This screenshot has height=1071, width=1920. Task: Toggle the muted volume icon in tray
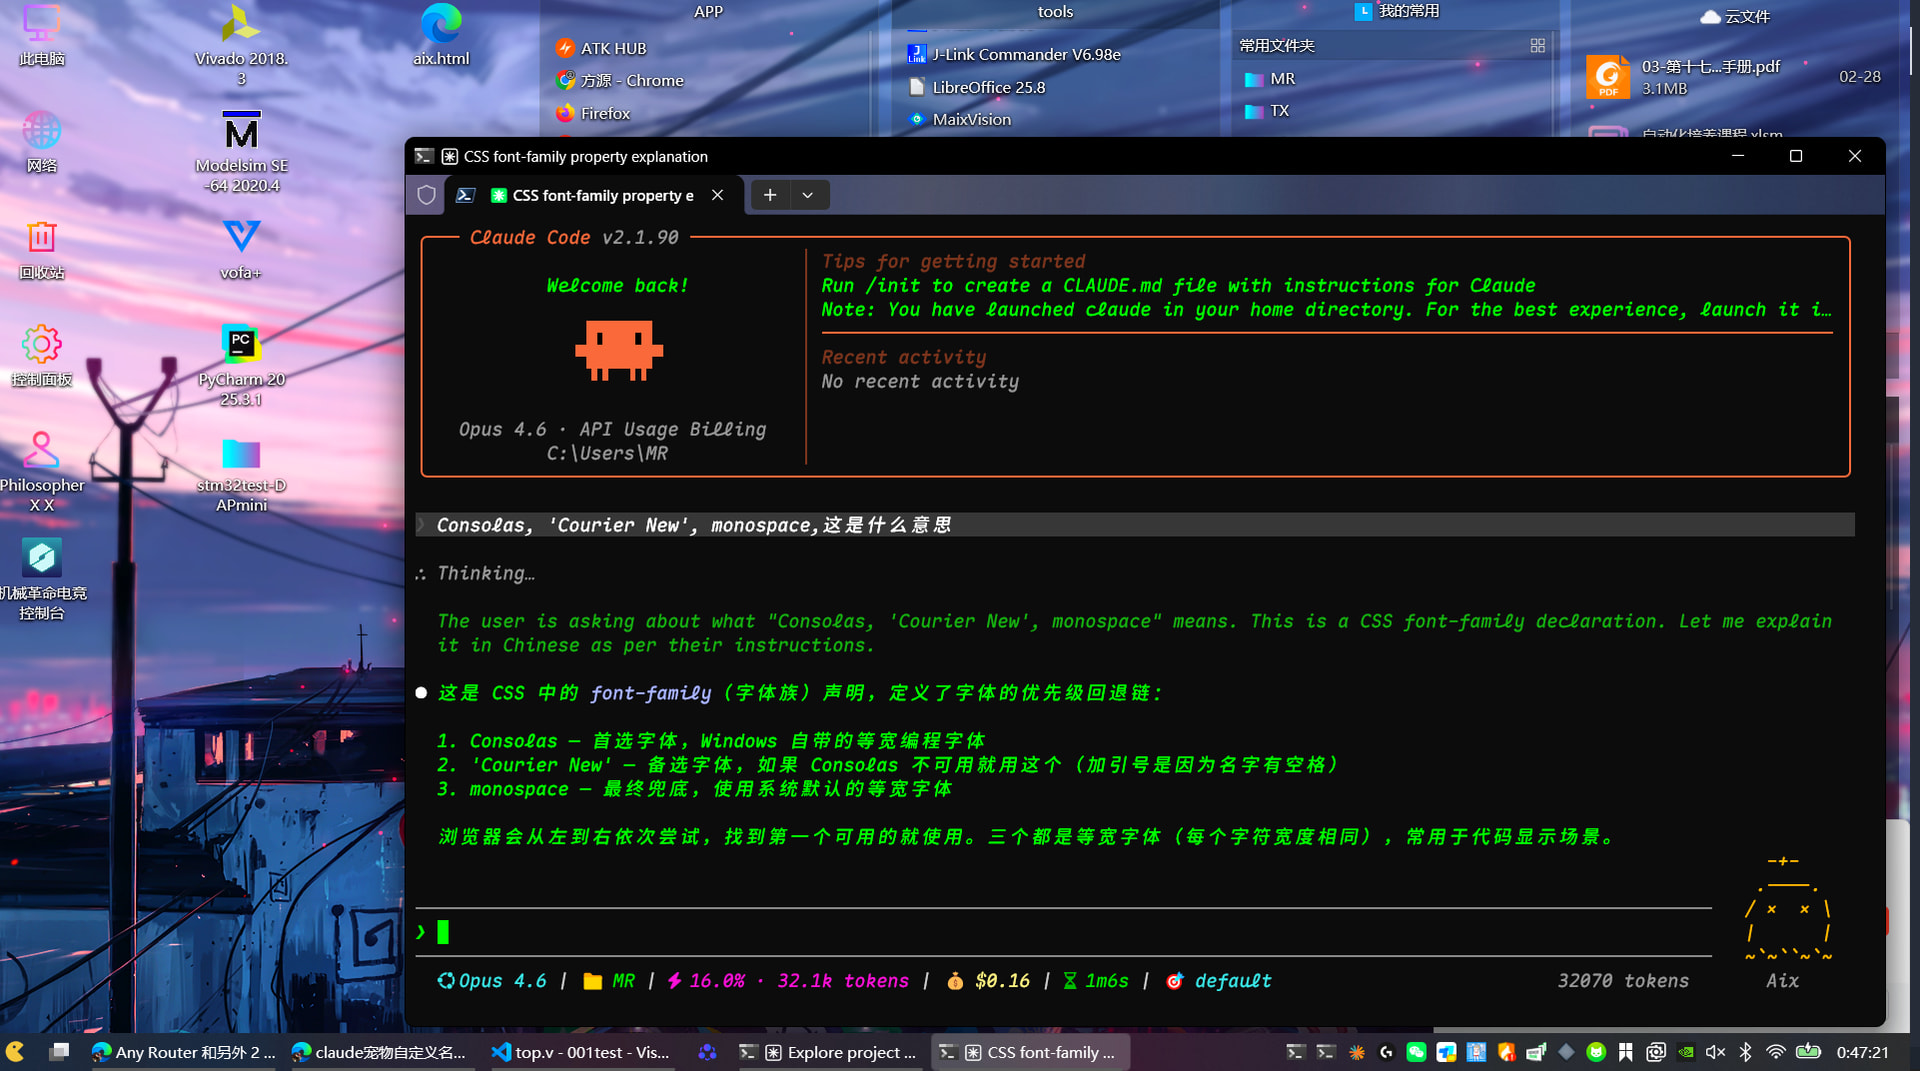[x=1716, y=1052]
